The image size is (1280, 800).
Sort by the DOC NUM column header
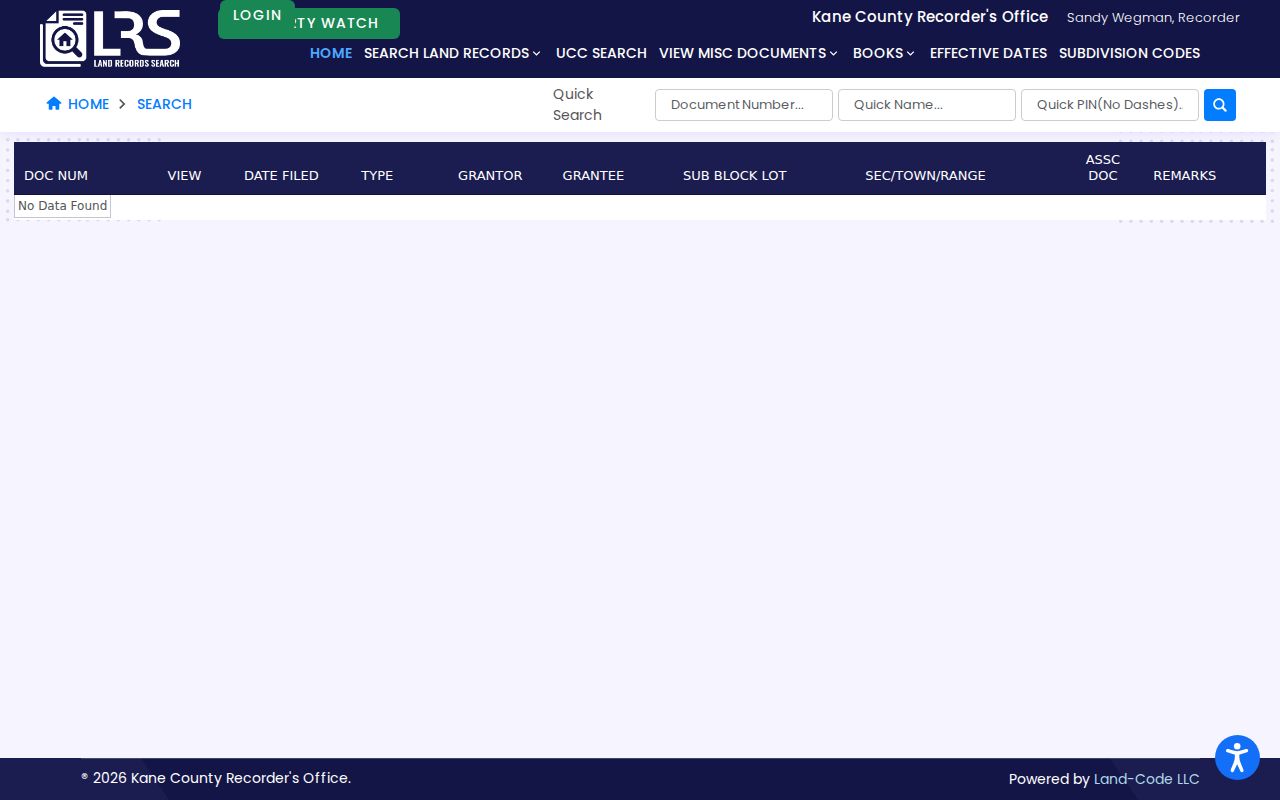(56, 175)
